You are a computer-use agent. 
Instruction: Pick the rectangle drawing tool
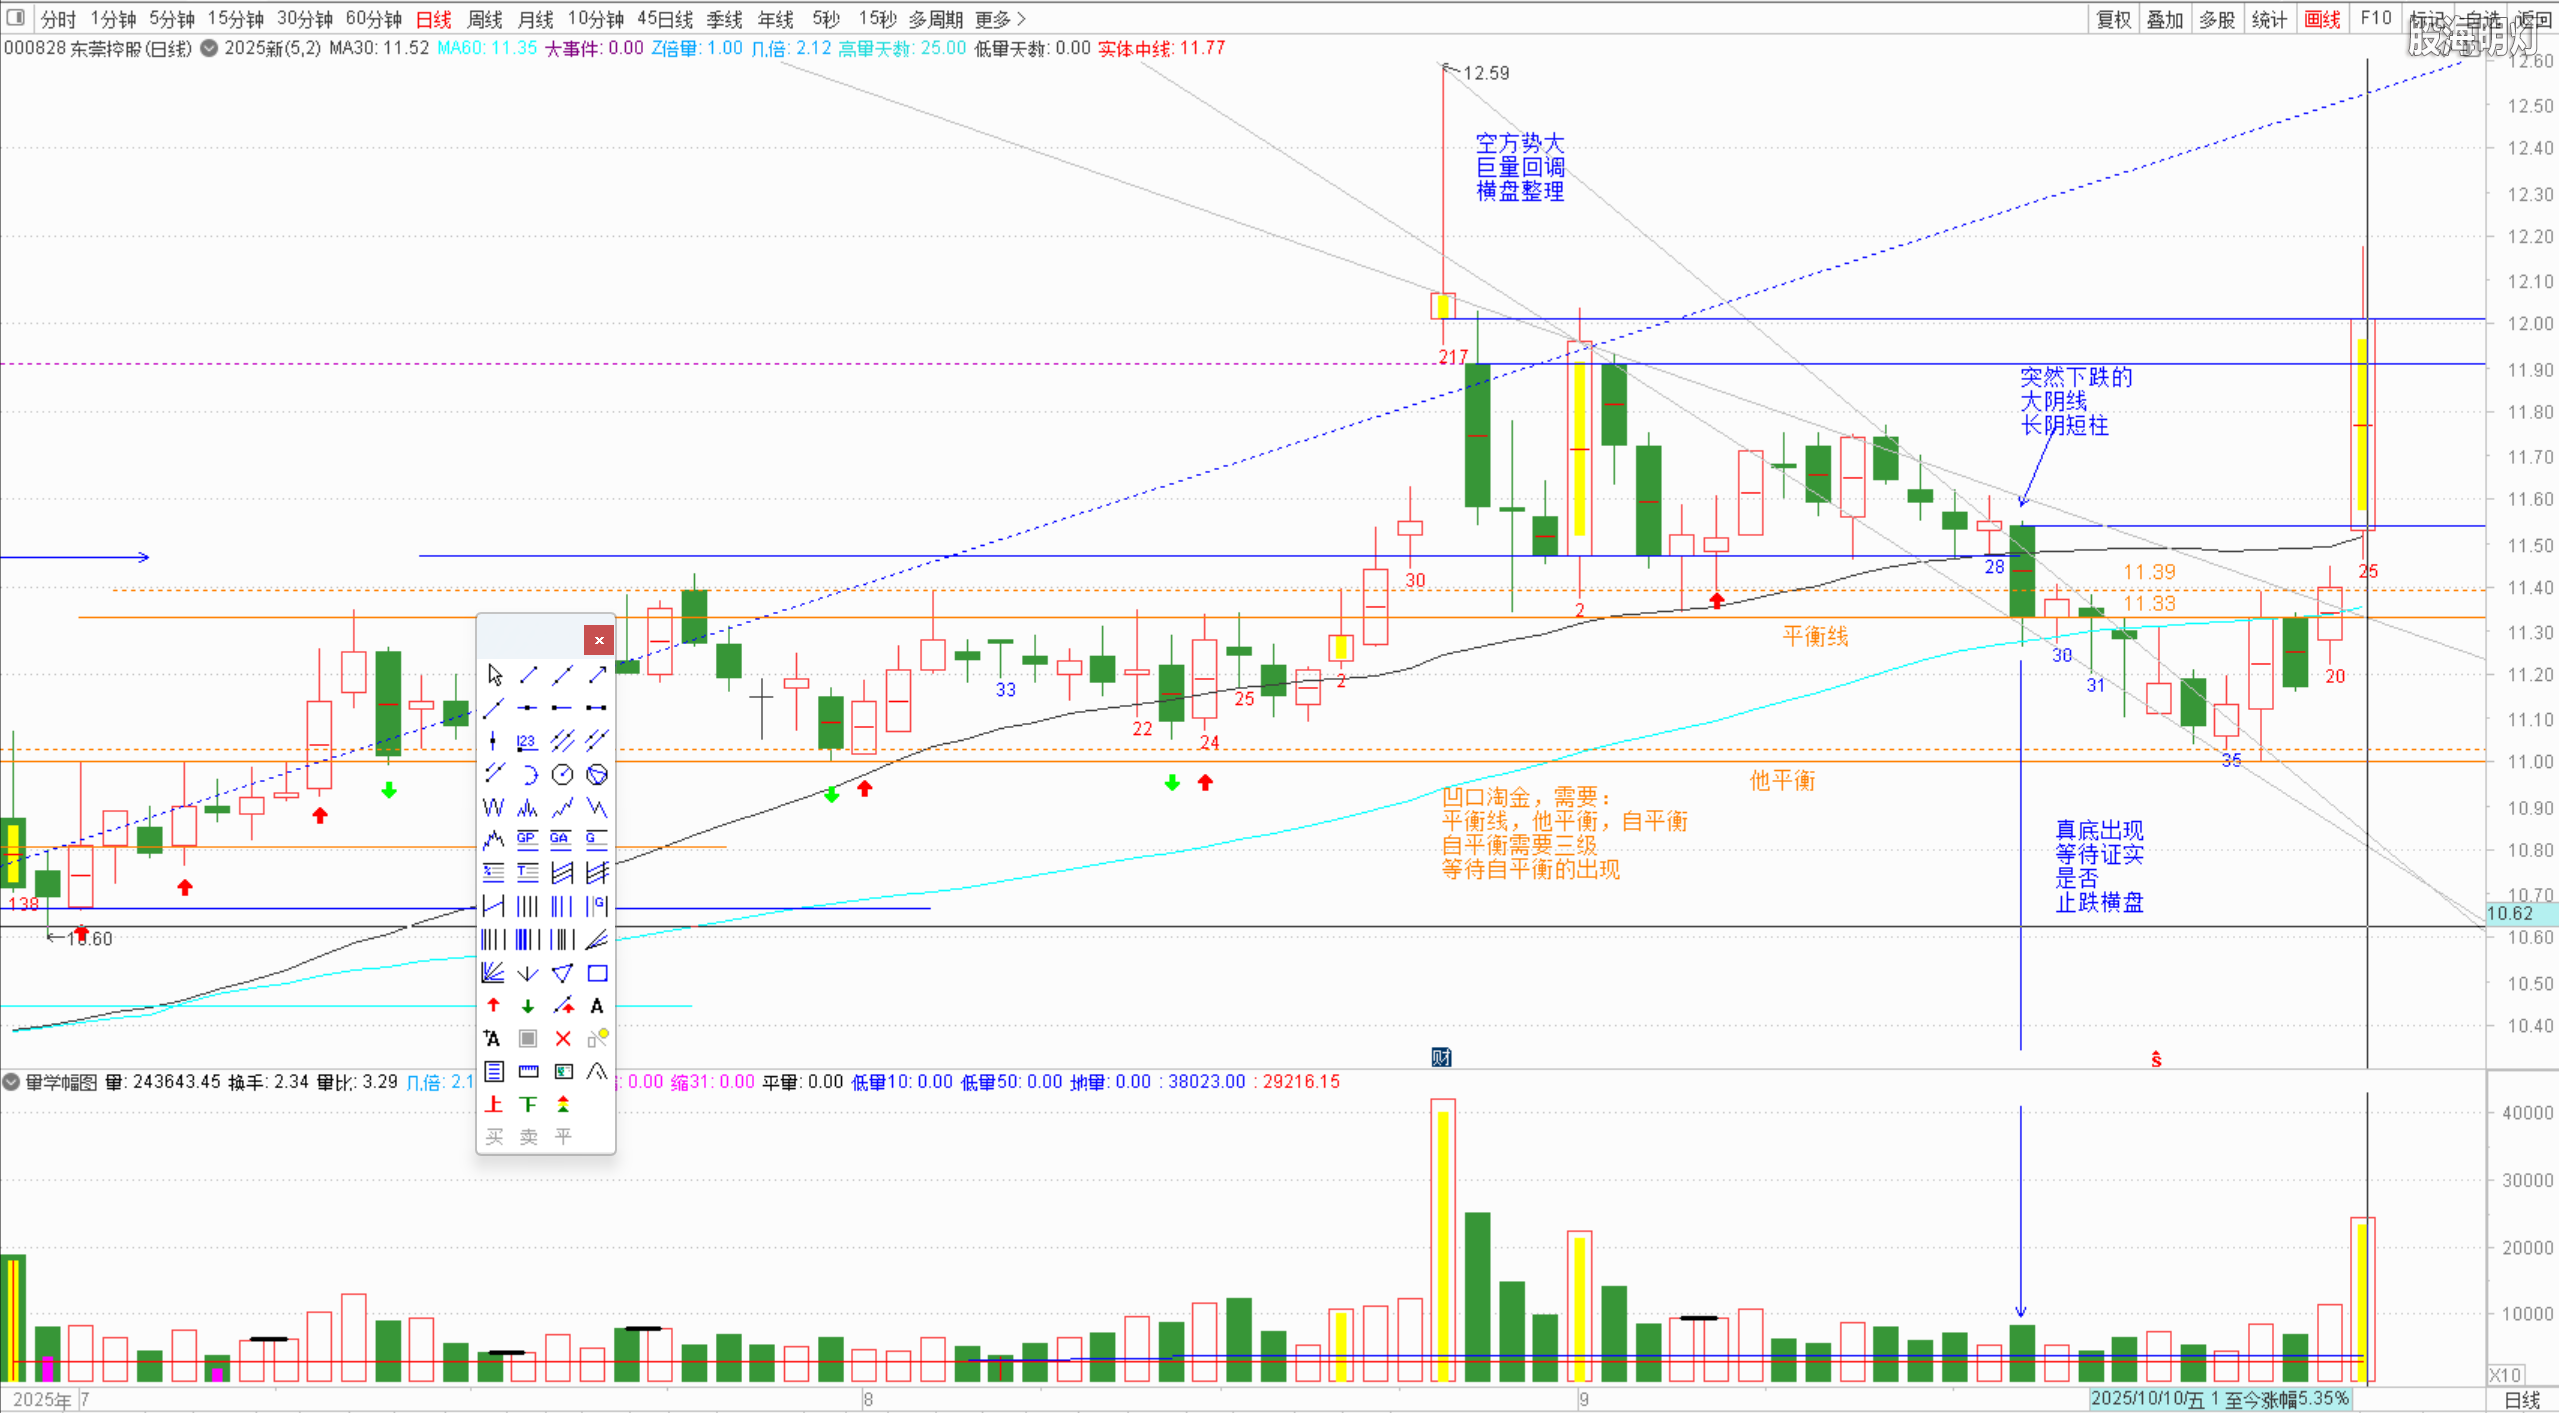tap(597, 973)
